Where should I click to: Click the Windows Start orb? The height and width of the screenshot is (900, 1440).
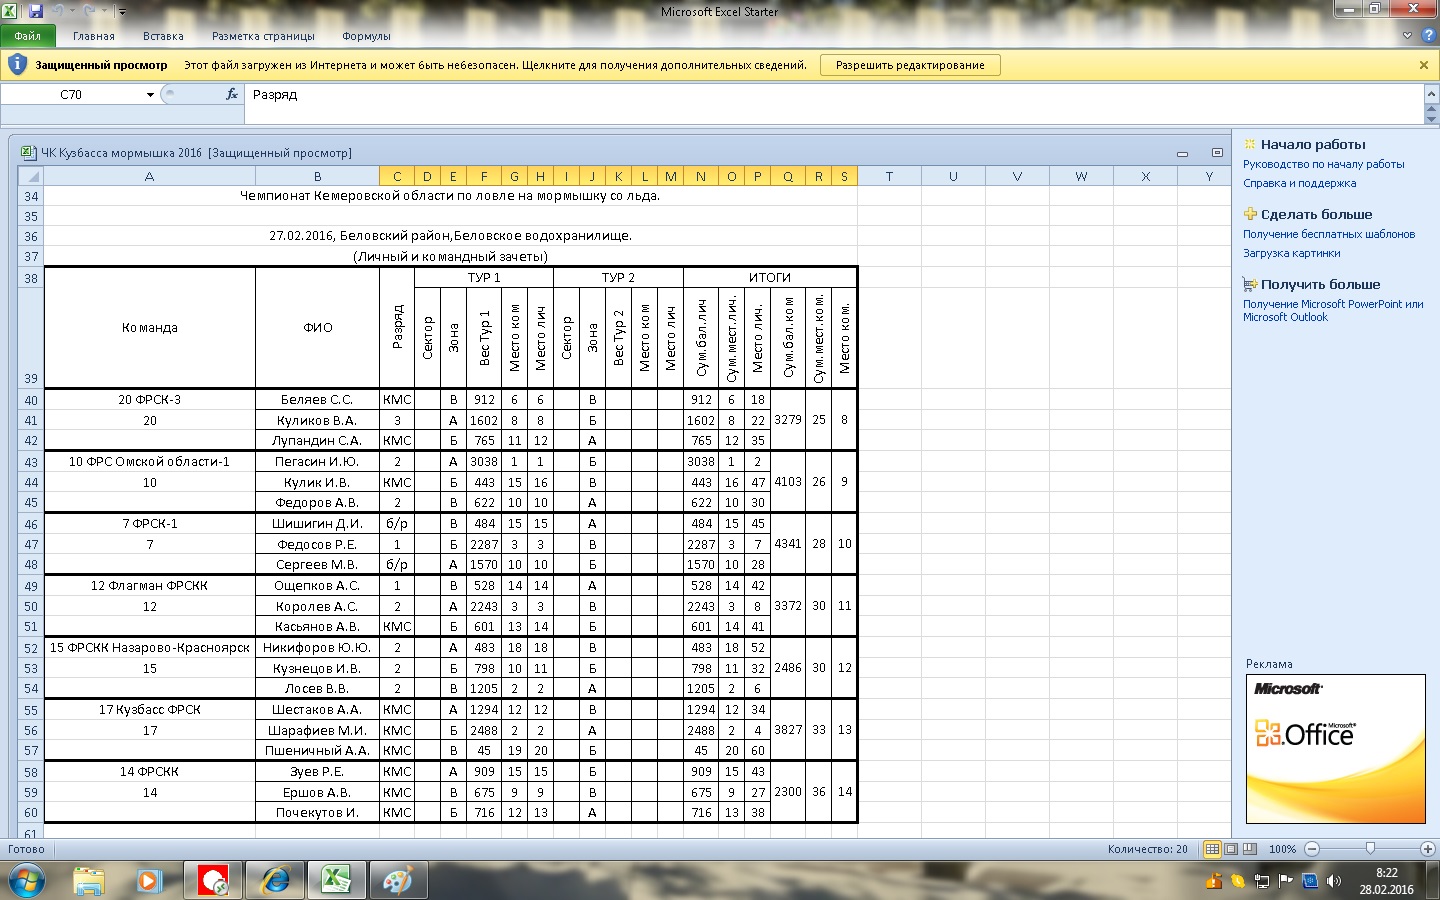coord(25,881)
